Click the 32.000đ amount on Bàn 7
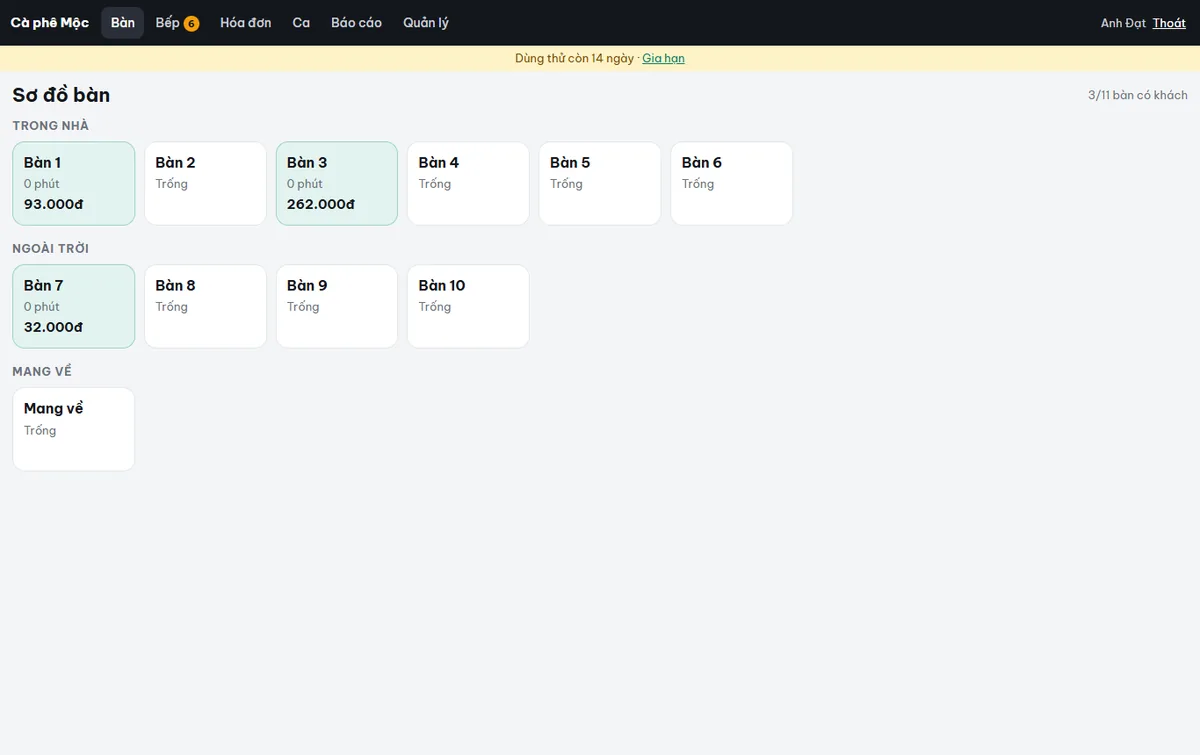The width and height of the screenshot is (1200, 755). point(54,327)
